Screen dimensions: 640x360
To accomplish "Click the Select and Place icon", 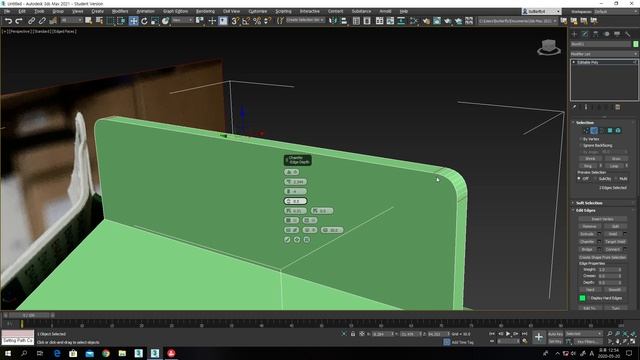I will (x=165, y=20).
